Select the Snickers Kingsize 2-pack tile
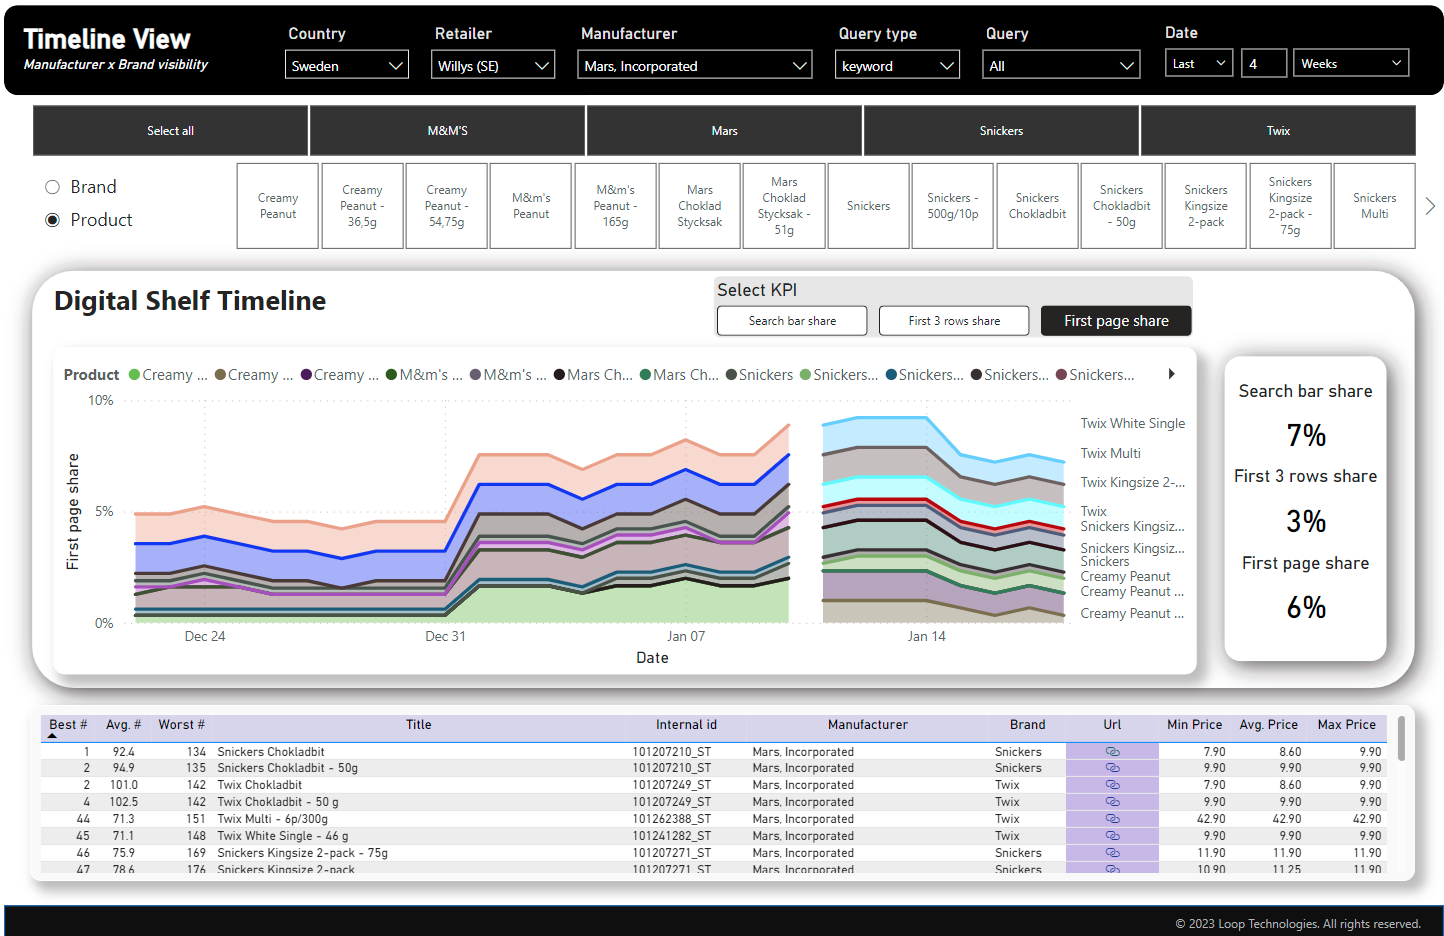The image size is (1444, 936). [1206, 206]
